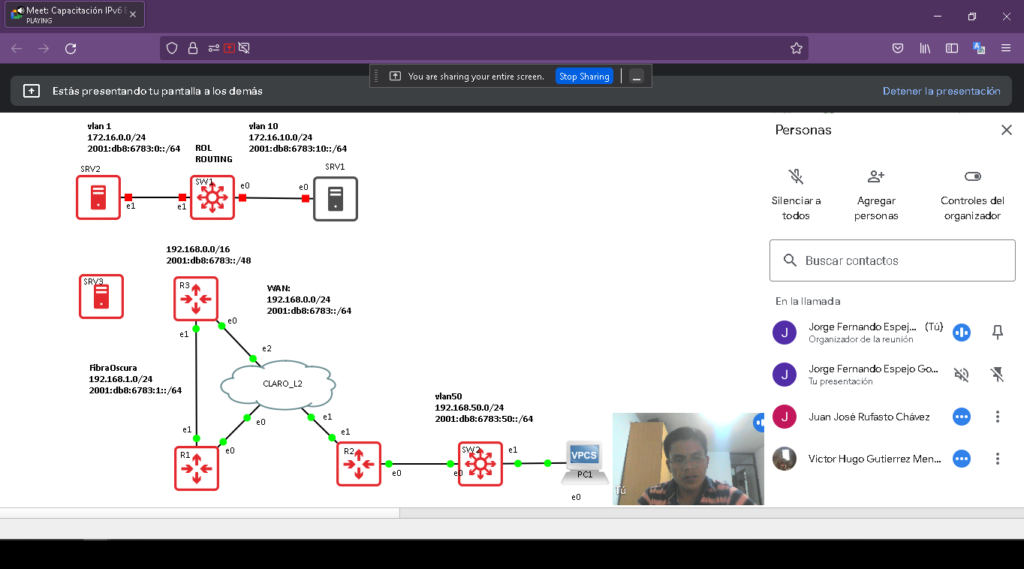Reload the page with browser refresh icon
Image resolution: width=1024 pixels, height=569 pixels.
pos(70,48)
